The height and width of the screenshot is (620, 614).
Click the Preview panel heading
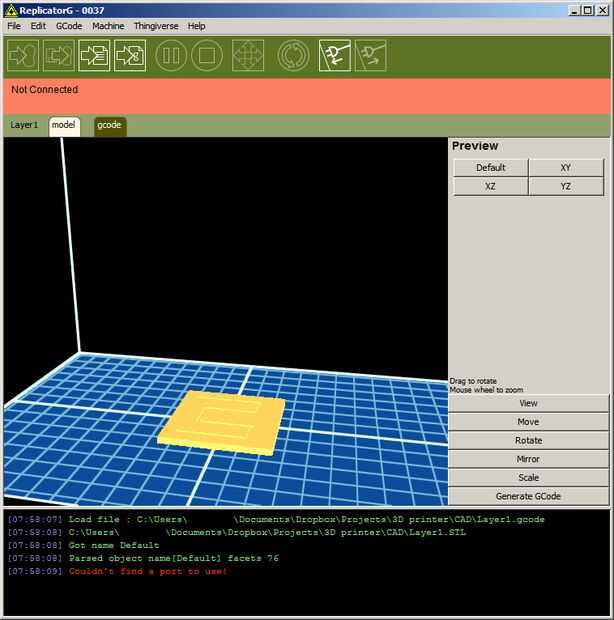click(x=475, y=146)
